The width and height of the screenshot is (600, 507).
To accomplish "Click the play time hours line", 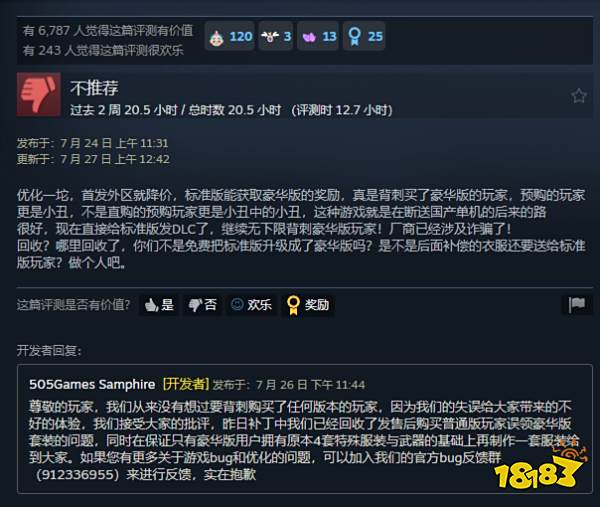I will (231, 110).
